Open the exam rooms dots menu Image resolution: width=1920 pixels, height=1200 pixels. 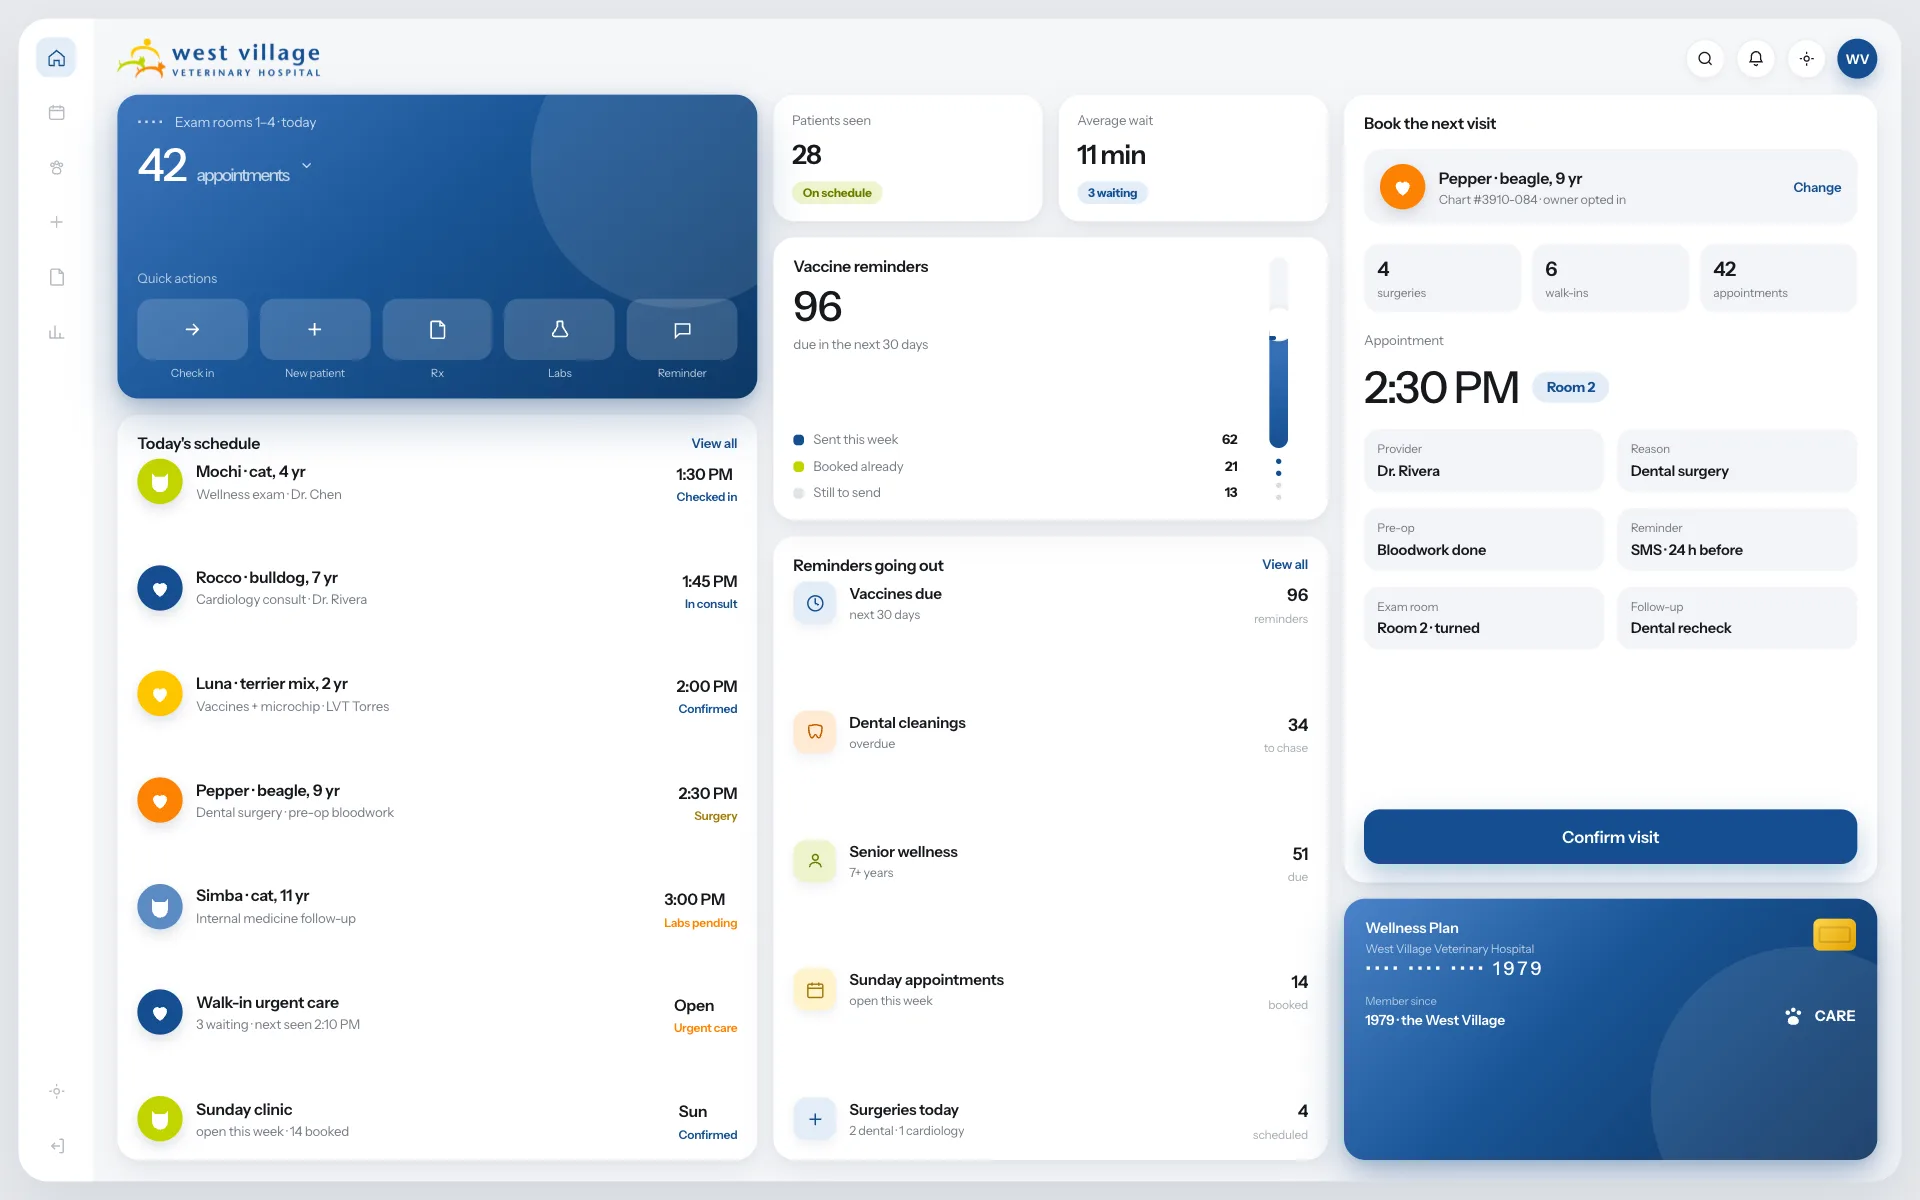click(150, 122)
